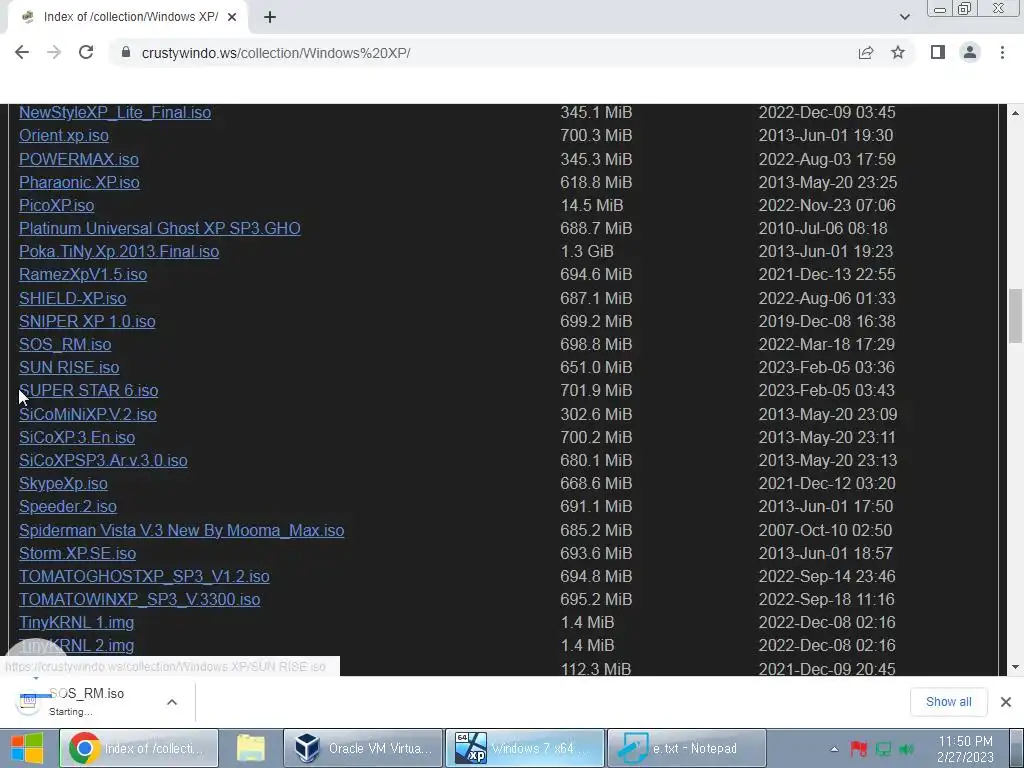
Task: Download SiCoMiNiXP.V.2.iso
Action: coord(88,414)
